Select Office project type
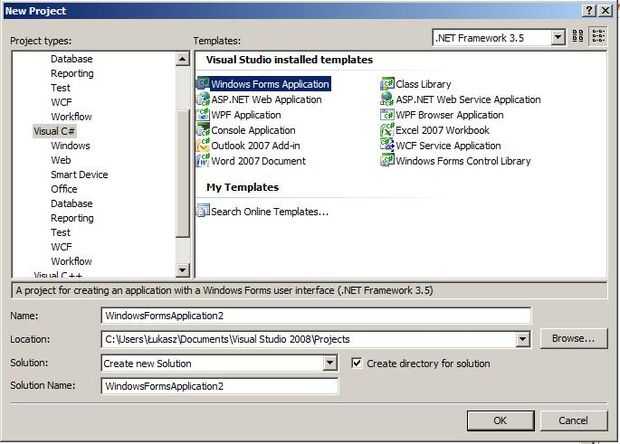 point(64,189)
